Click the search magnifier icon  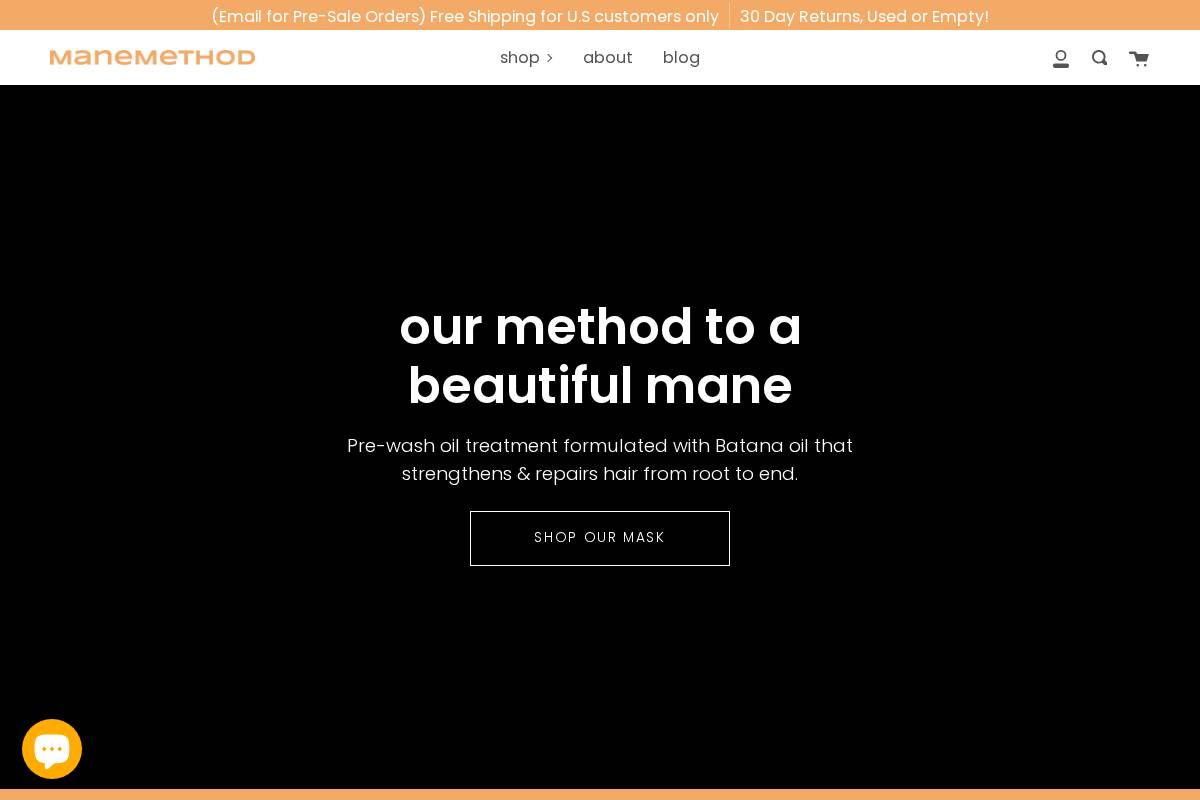(x=1099, y=58)
